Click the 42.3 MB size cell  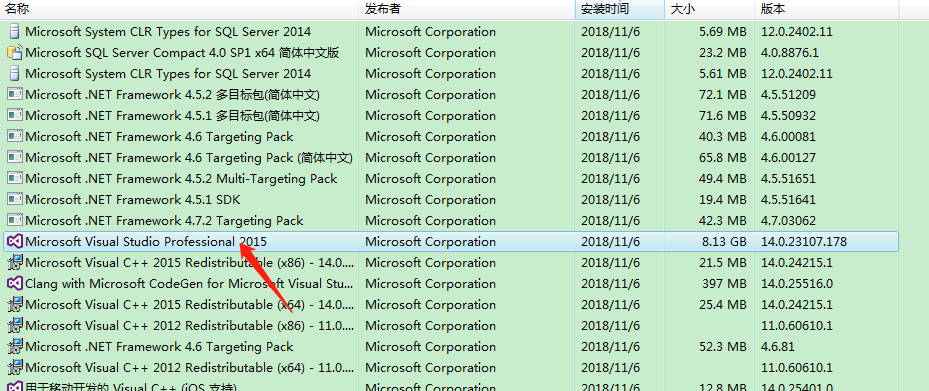pos(723,220)
